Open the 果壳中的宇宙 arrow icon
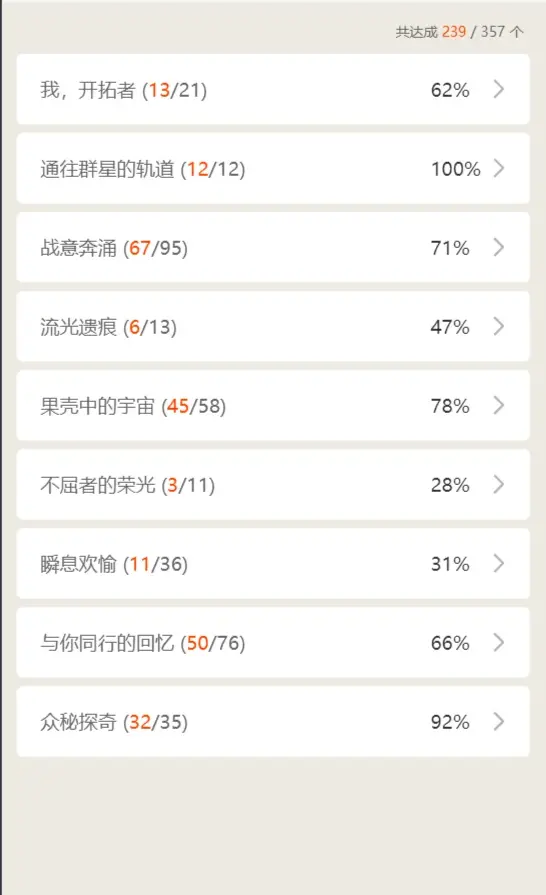The image size is (546, 895). [x=499, y=405]
